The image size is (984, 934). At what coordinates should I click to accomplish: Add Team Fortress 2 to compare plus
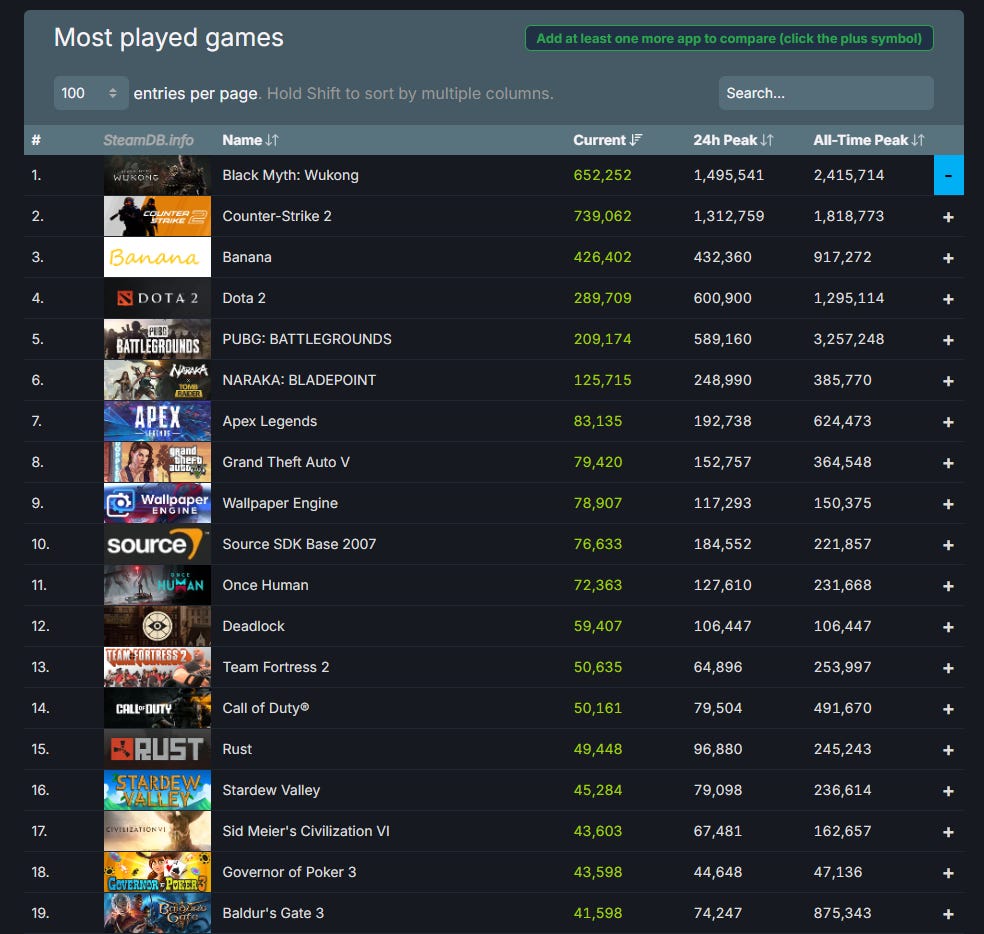pos(948,668)
